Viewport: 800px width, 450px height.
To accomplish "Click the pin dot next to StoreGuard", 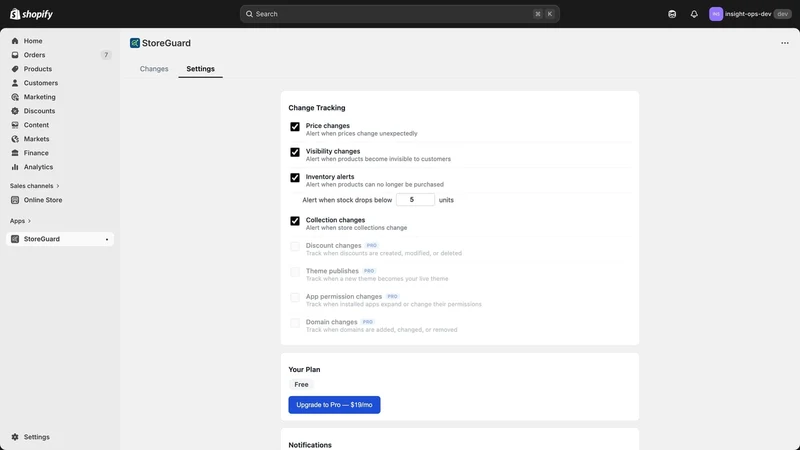I will point(107,239).
